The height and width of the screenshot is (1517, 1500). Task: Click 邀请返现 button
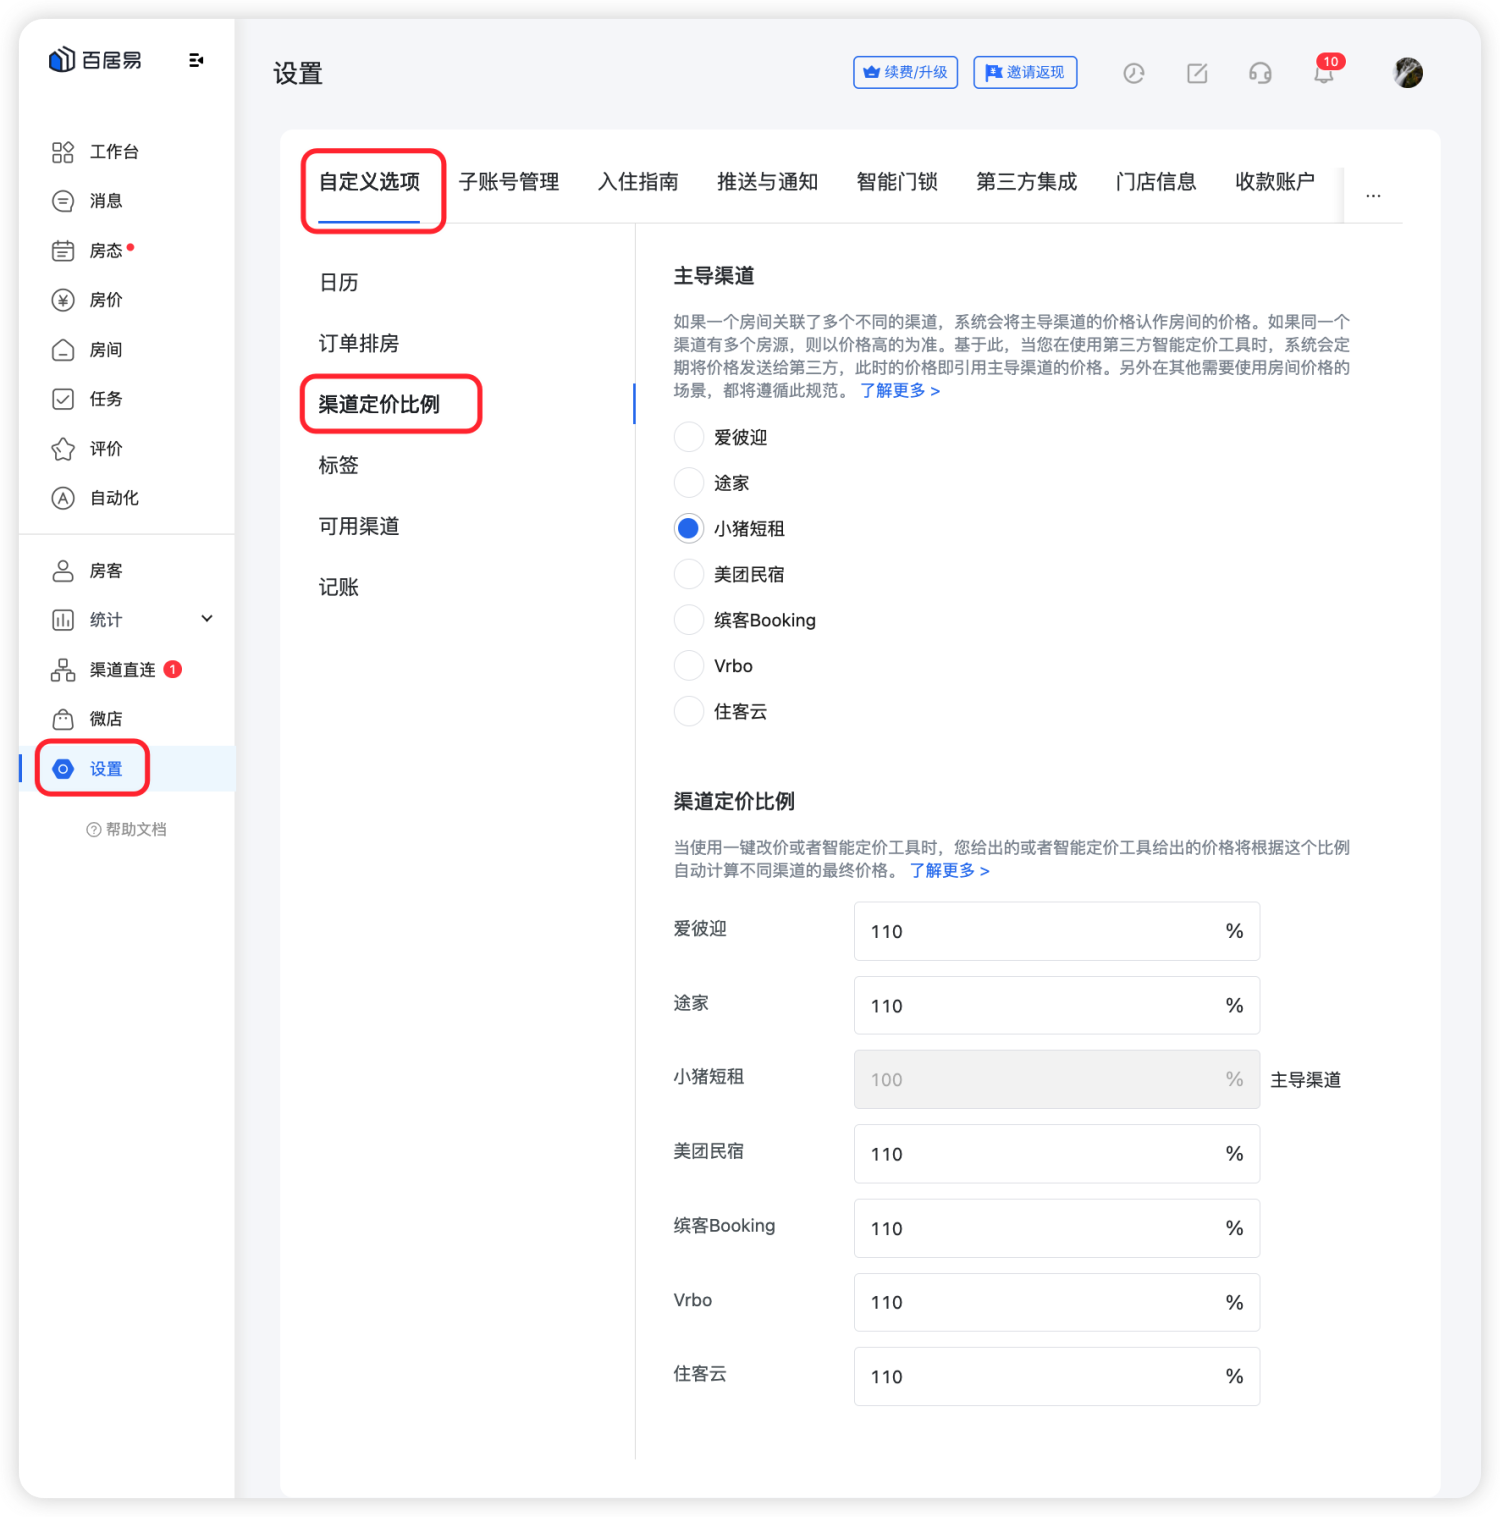coord(1026,73)
